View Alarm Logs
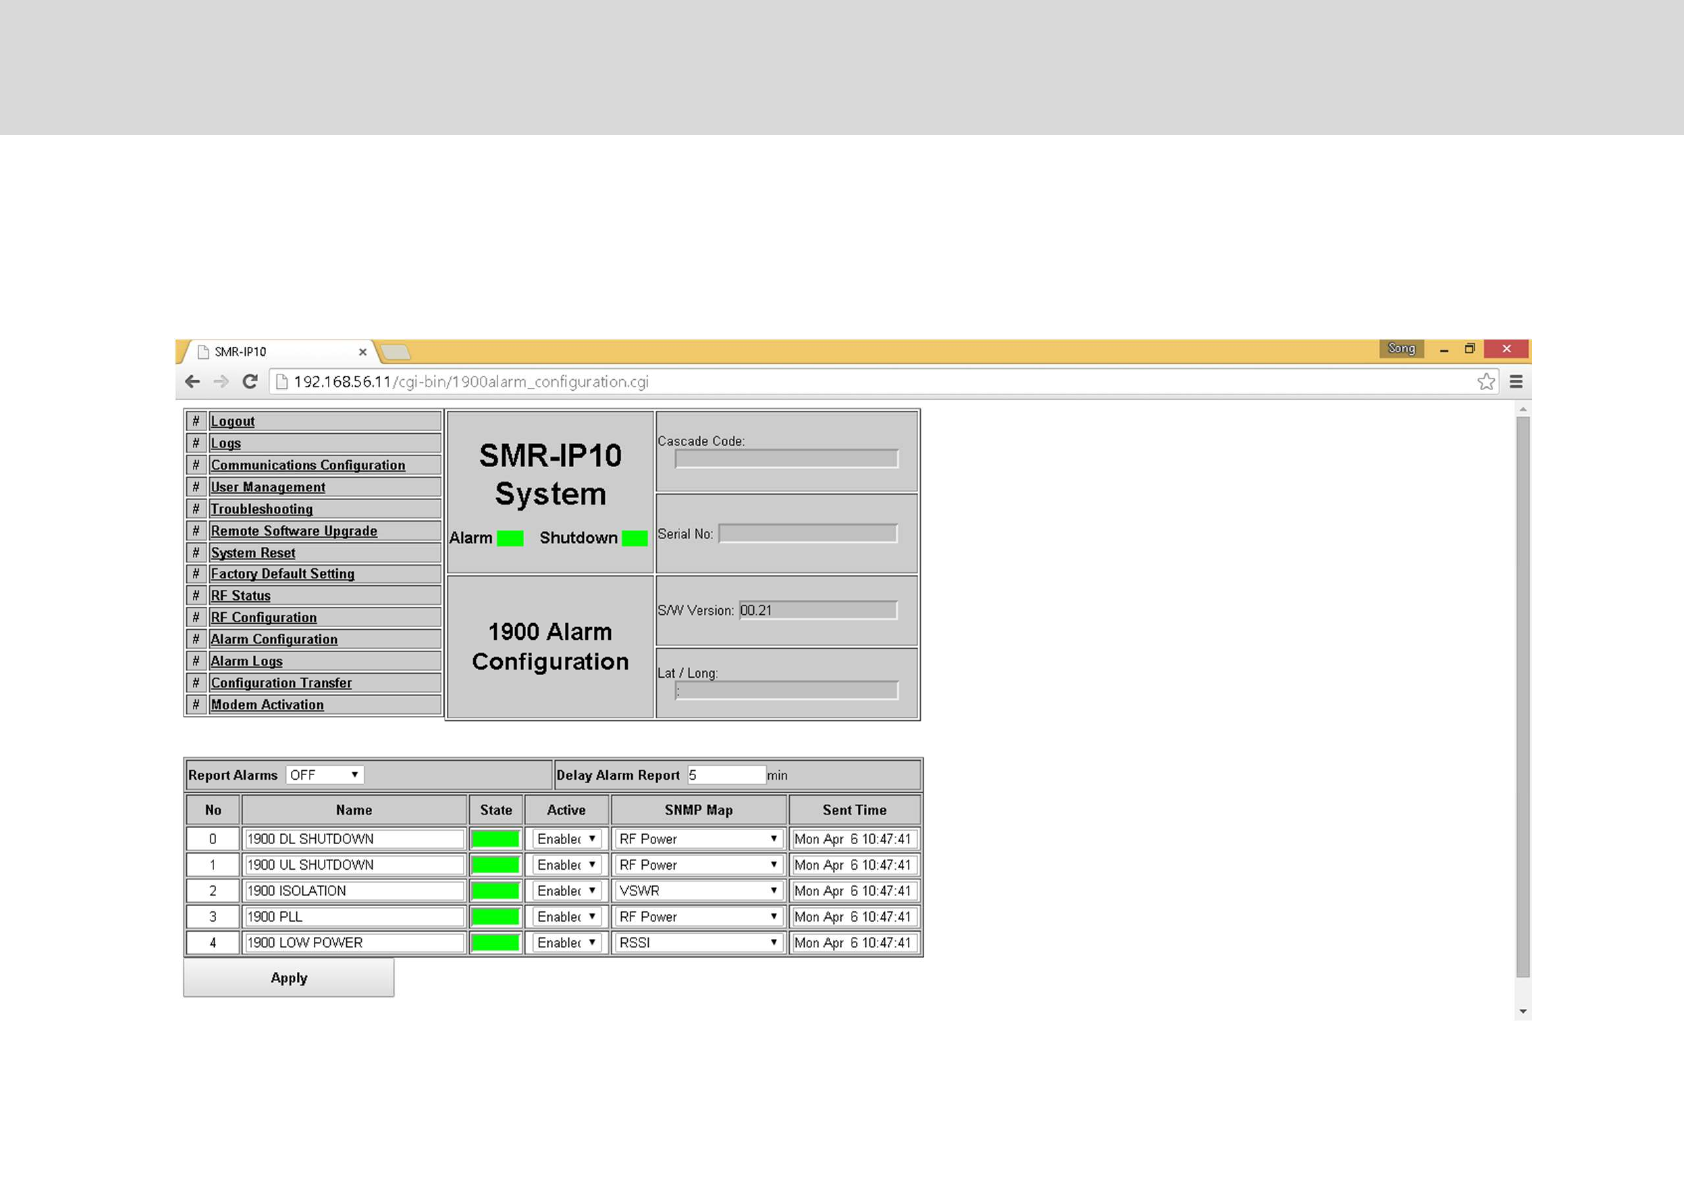The width and height of the screenshot is (1684, 1190). 246,662
